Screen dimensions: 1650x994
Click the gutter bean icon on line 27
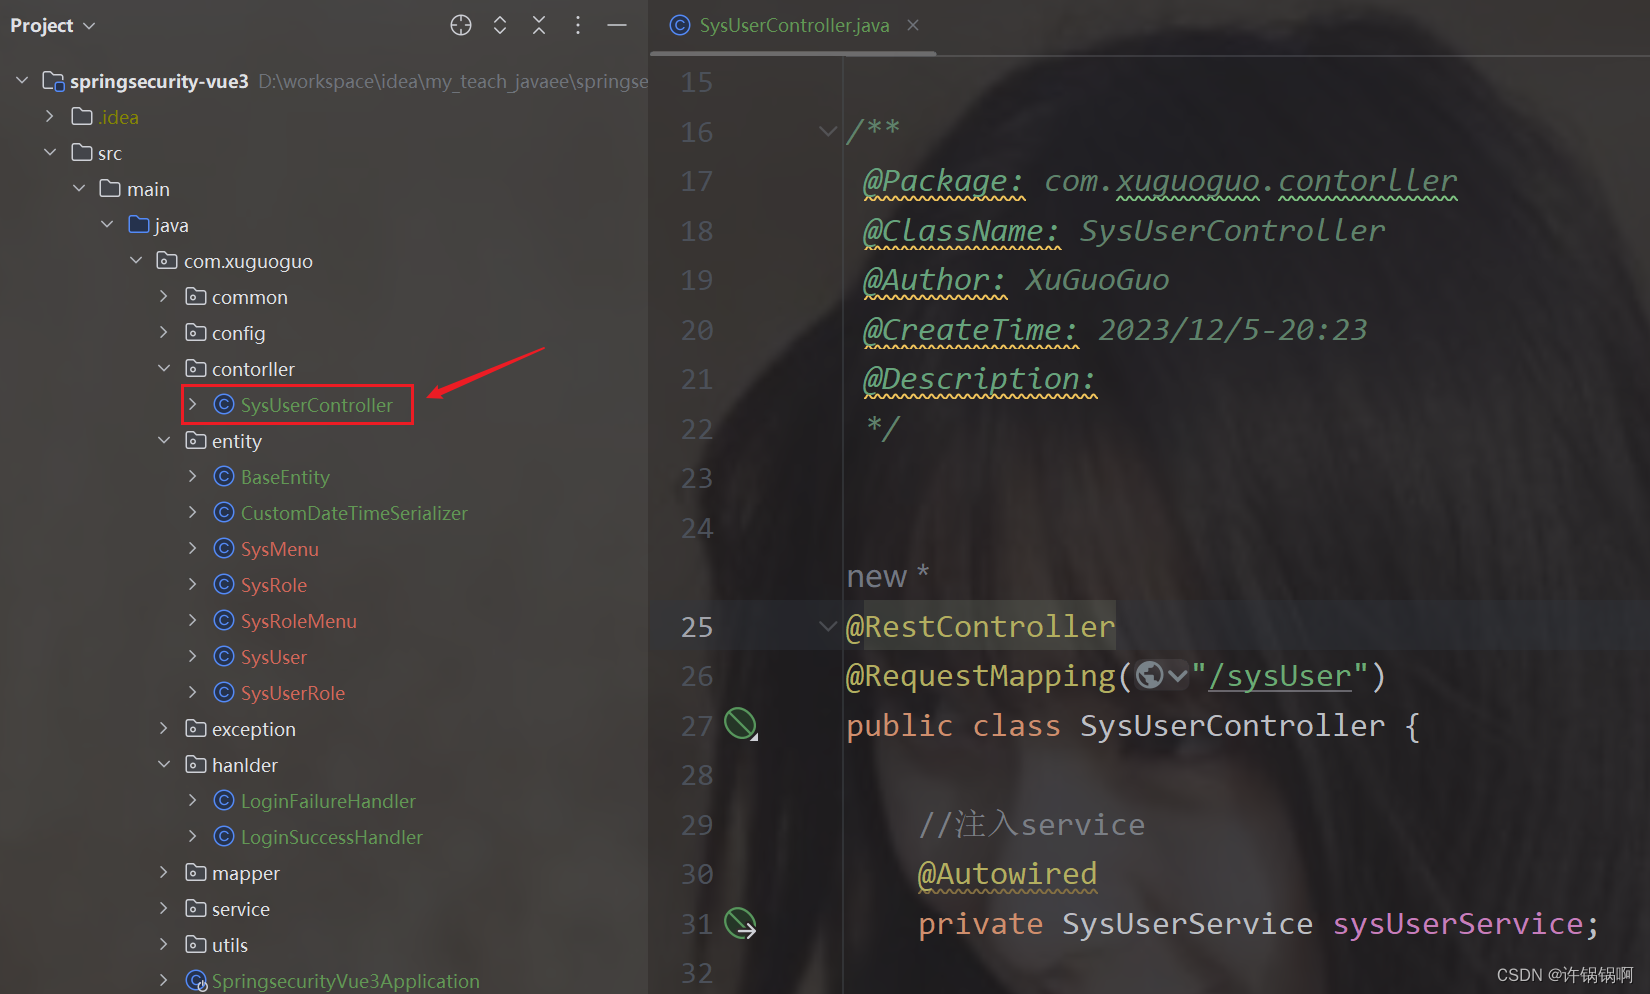[x=740, y=723]
